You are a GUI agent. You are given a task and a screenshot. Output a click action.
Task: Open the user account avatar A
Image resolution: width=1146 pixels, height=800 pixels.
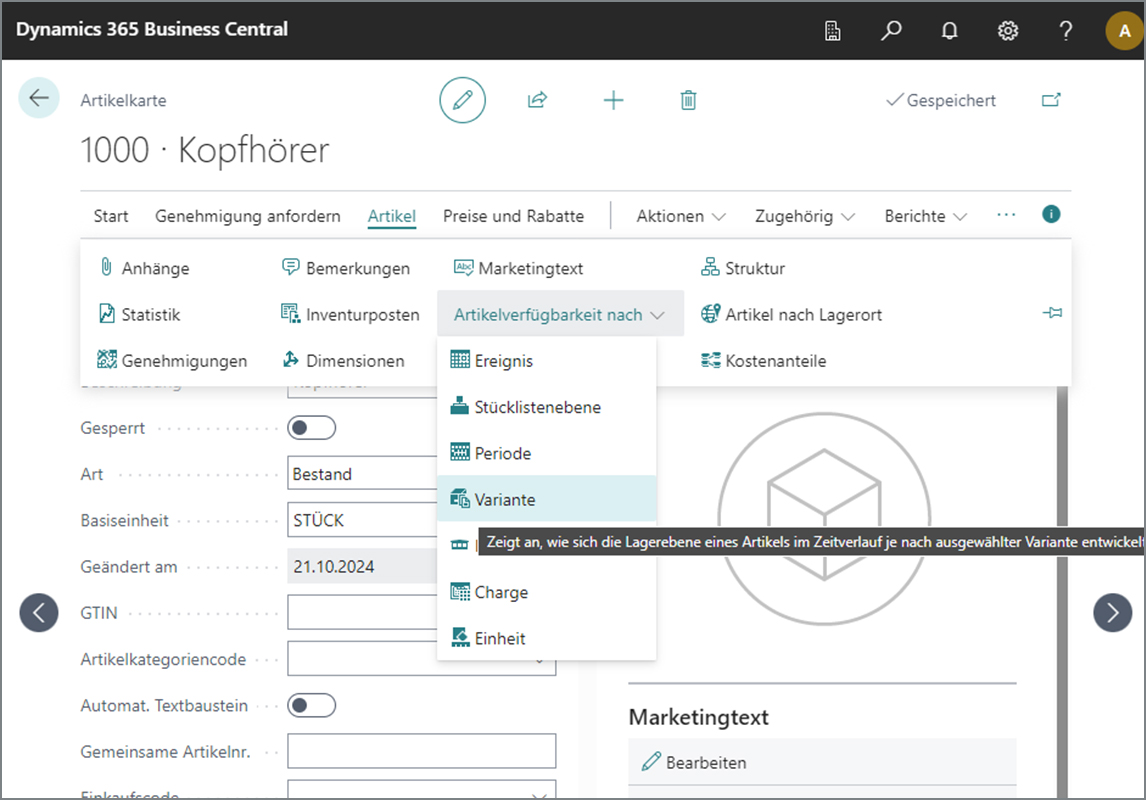tap(1124, 31)
